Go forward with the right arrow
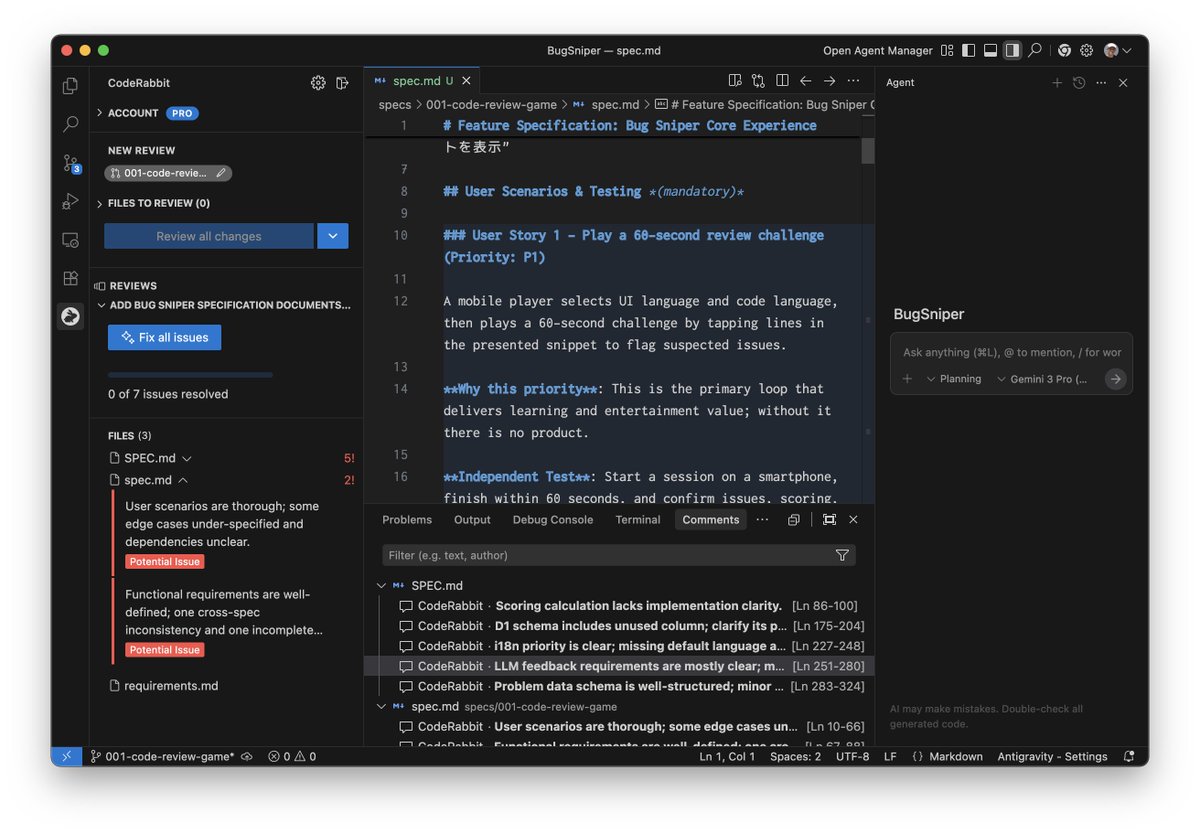Screen dimensions: 1200x834 tap(829, 81)
